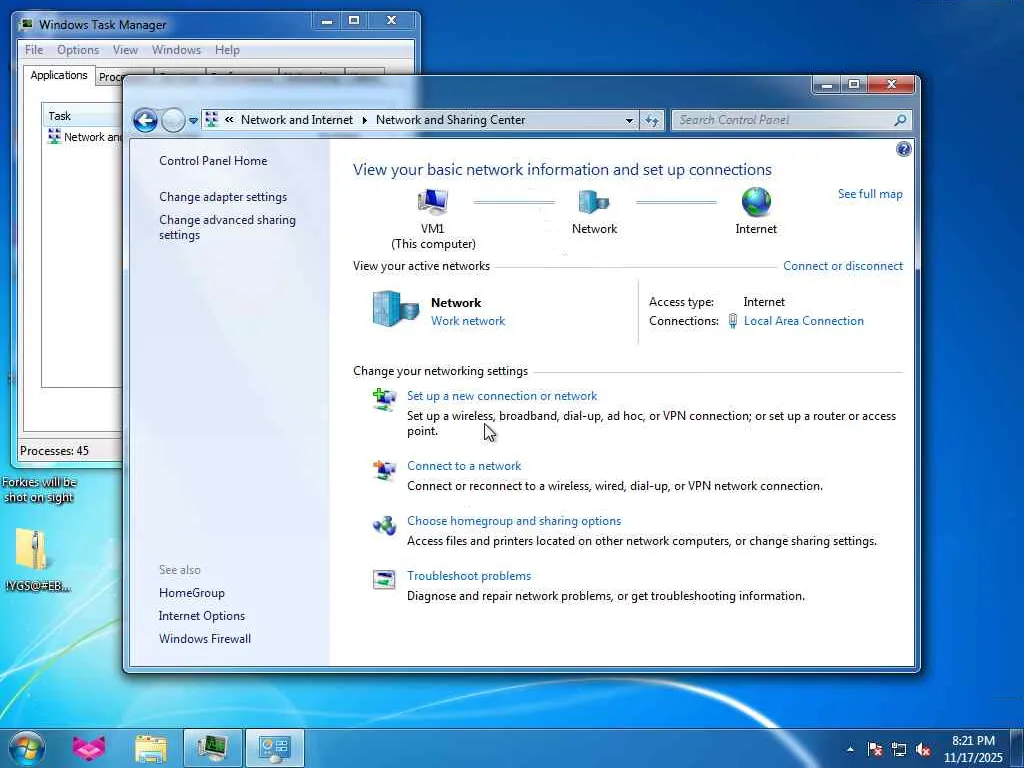This screenshot has height=768, width=1024.
Task: Click the Set up new connection icon
Action: [x=384, y=399]
